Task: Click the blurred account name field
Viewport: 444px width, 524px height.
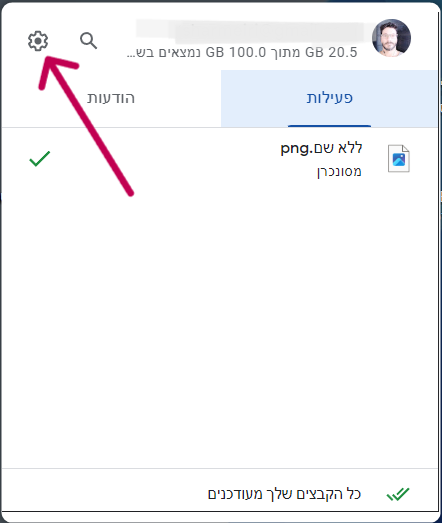Action: point(250,31)
